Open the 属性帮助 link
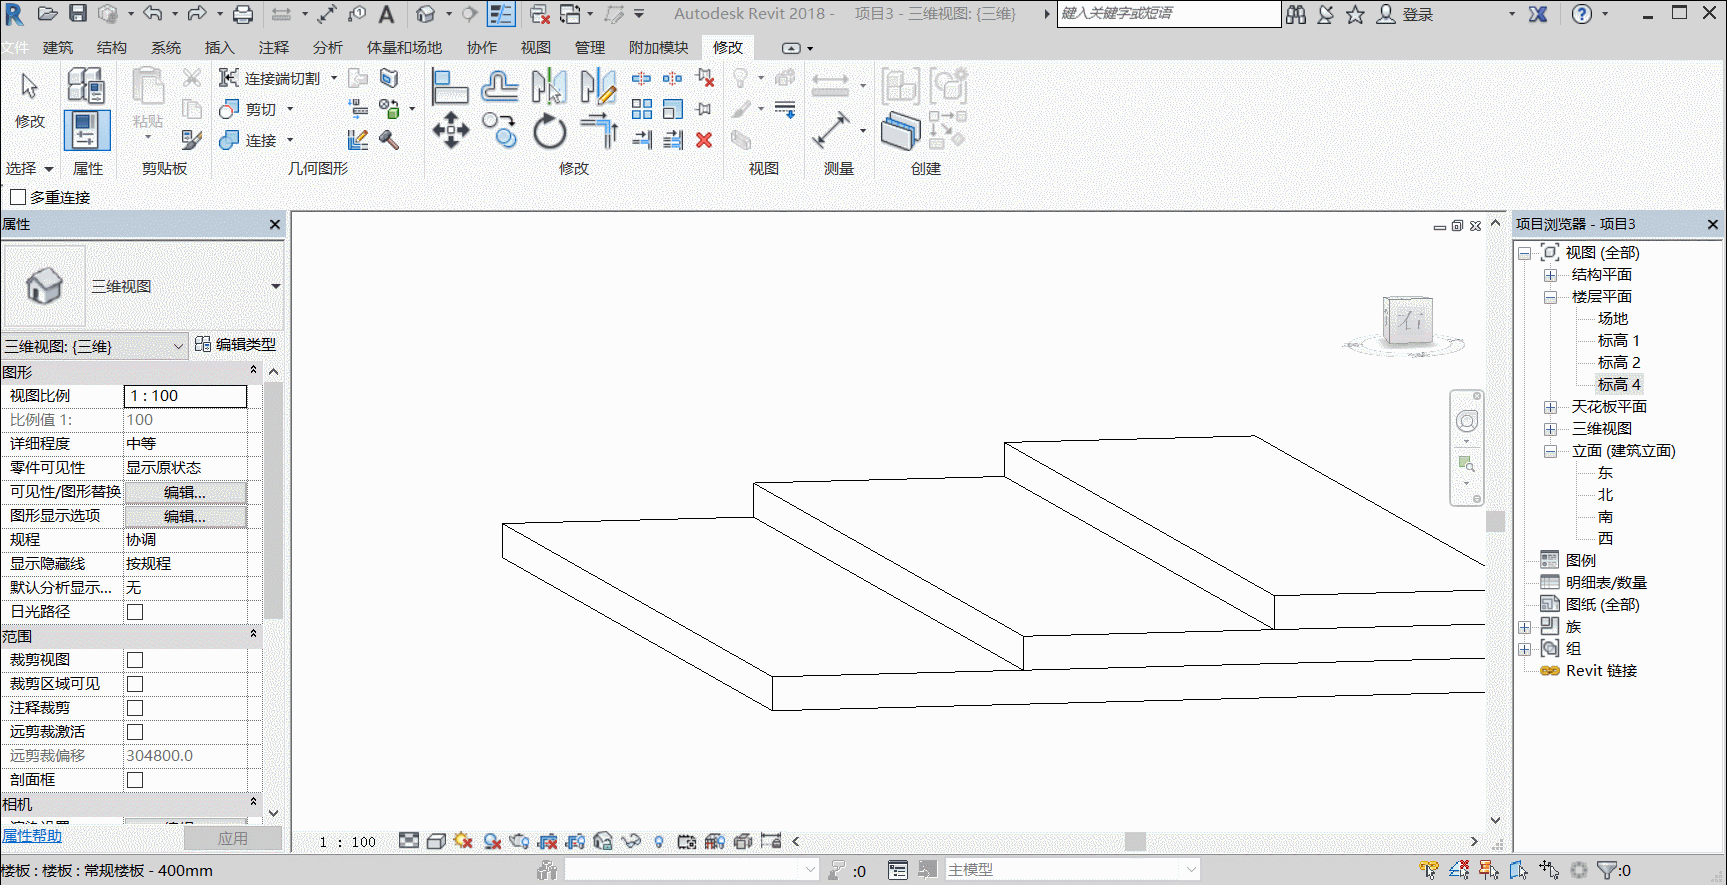 pyautogui.click(x=32, y=836)
